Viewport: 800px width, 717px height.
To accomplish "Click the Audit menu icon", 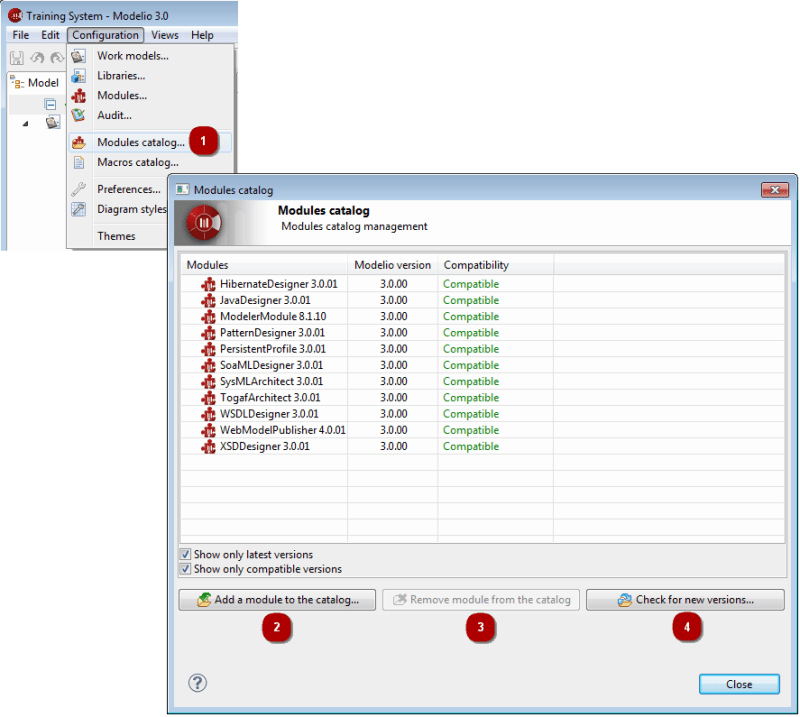I will (79, 115).
